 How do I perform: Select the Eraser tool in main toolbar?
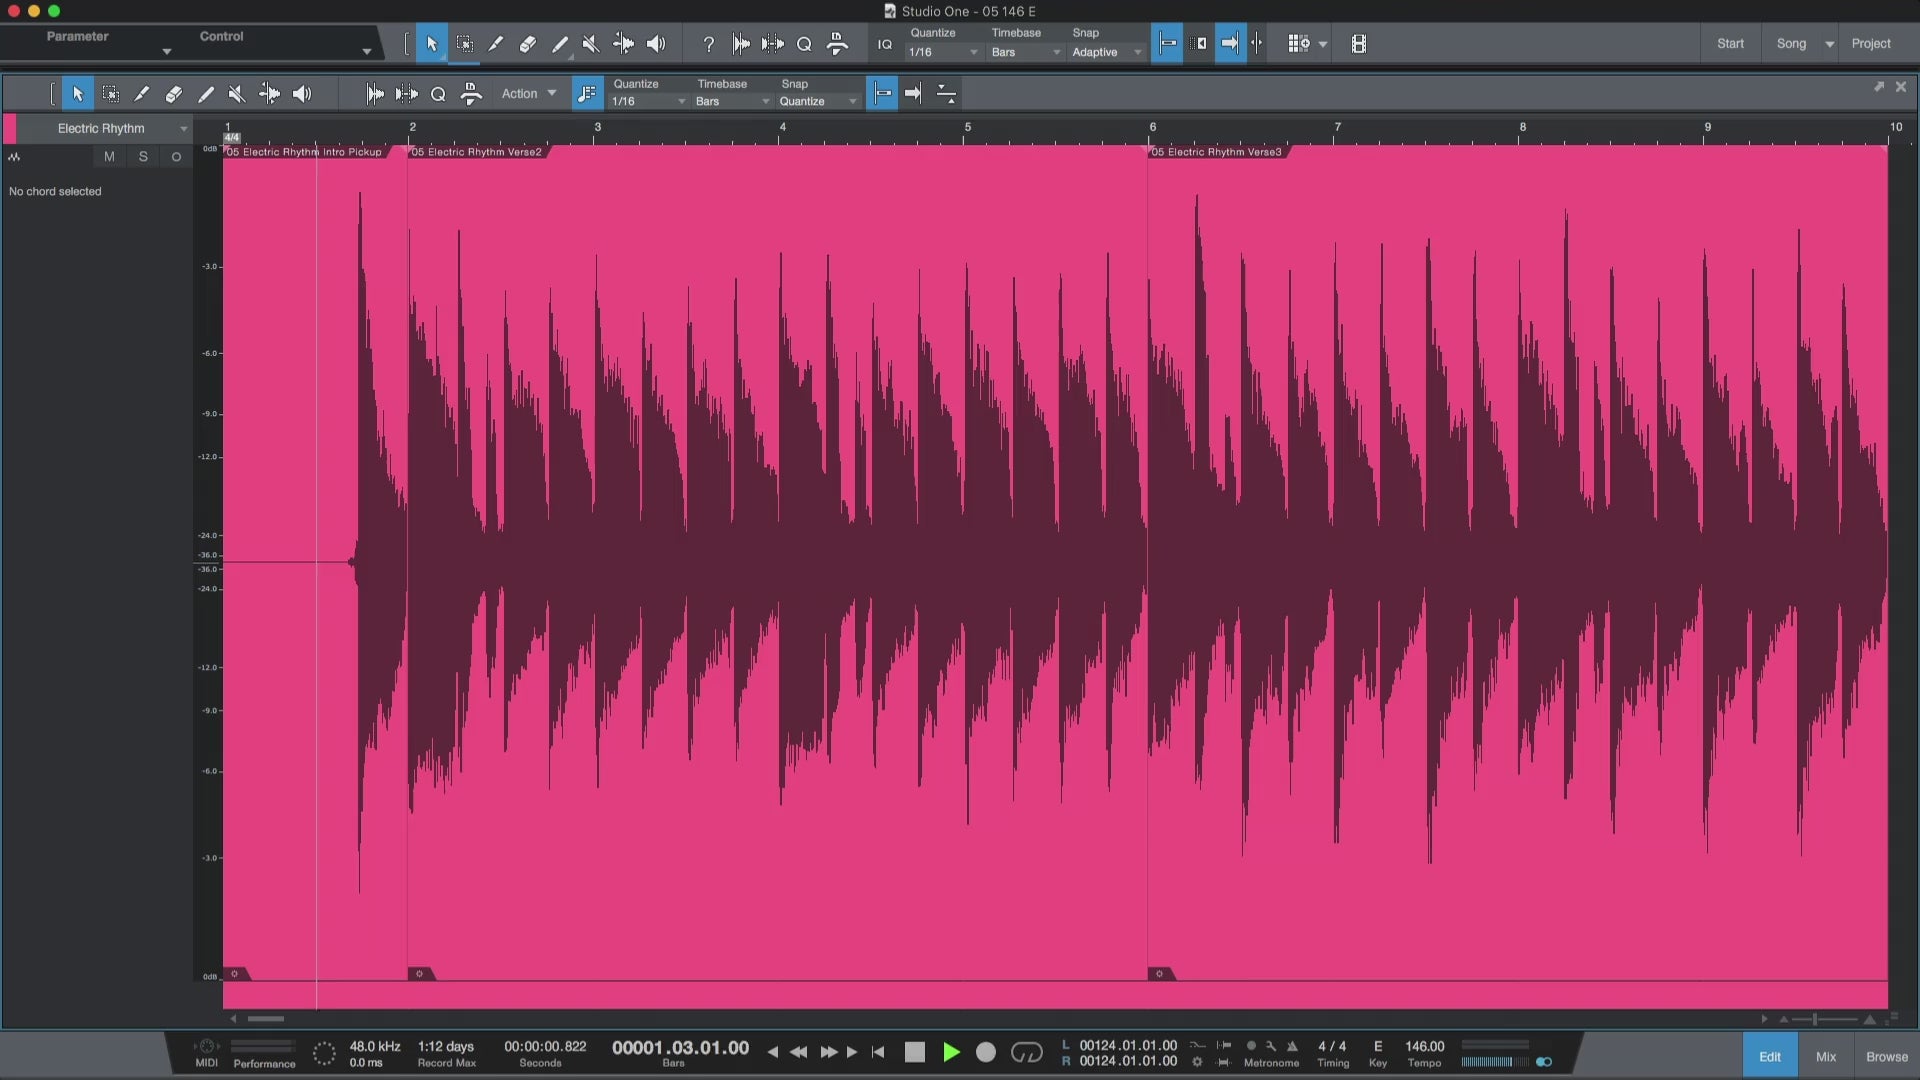pos(528,44)
